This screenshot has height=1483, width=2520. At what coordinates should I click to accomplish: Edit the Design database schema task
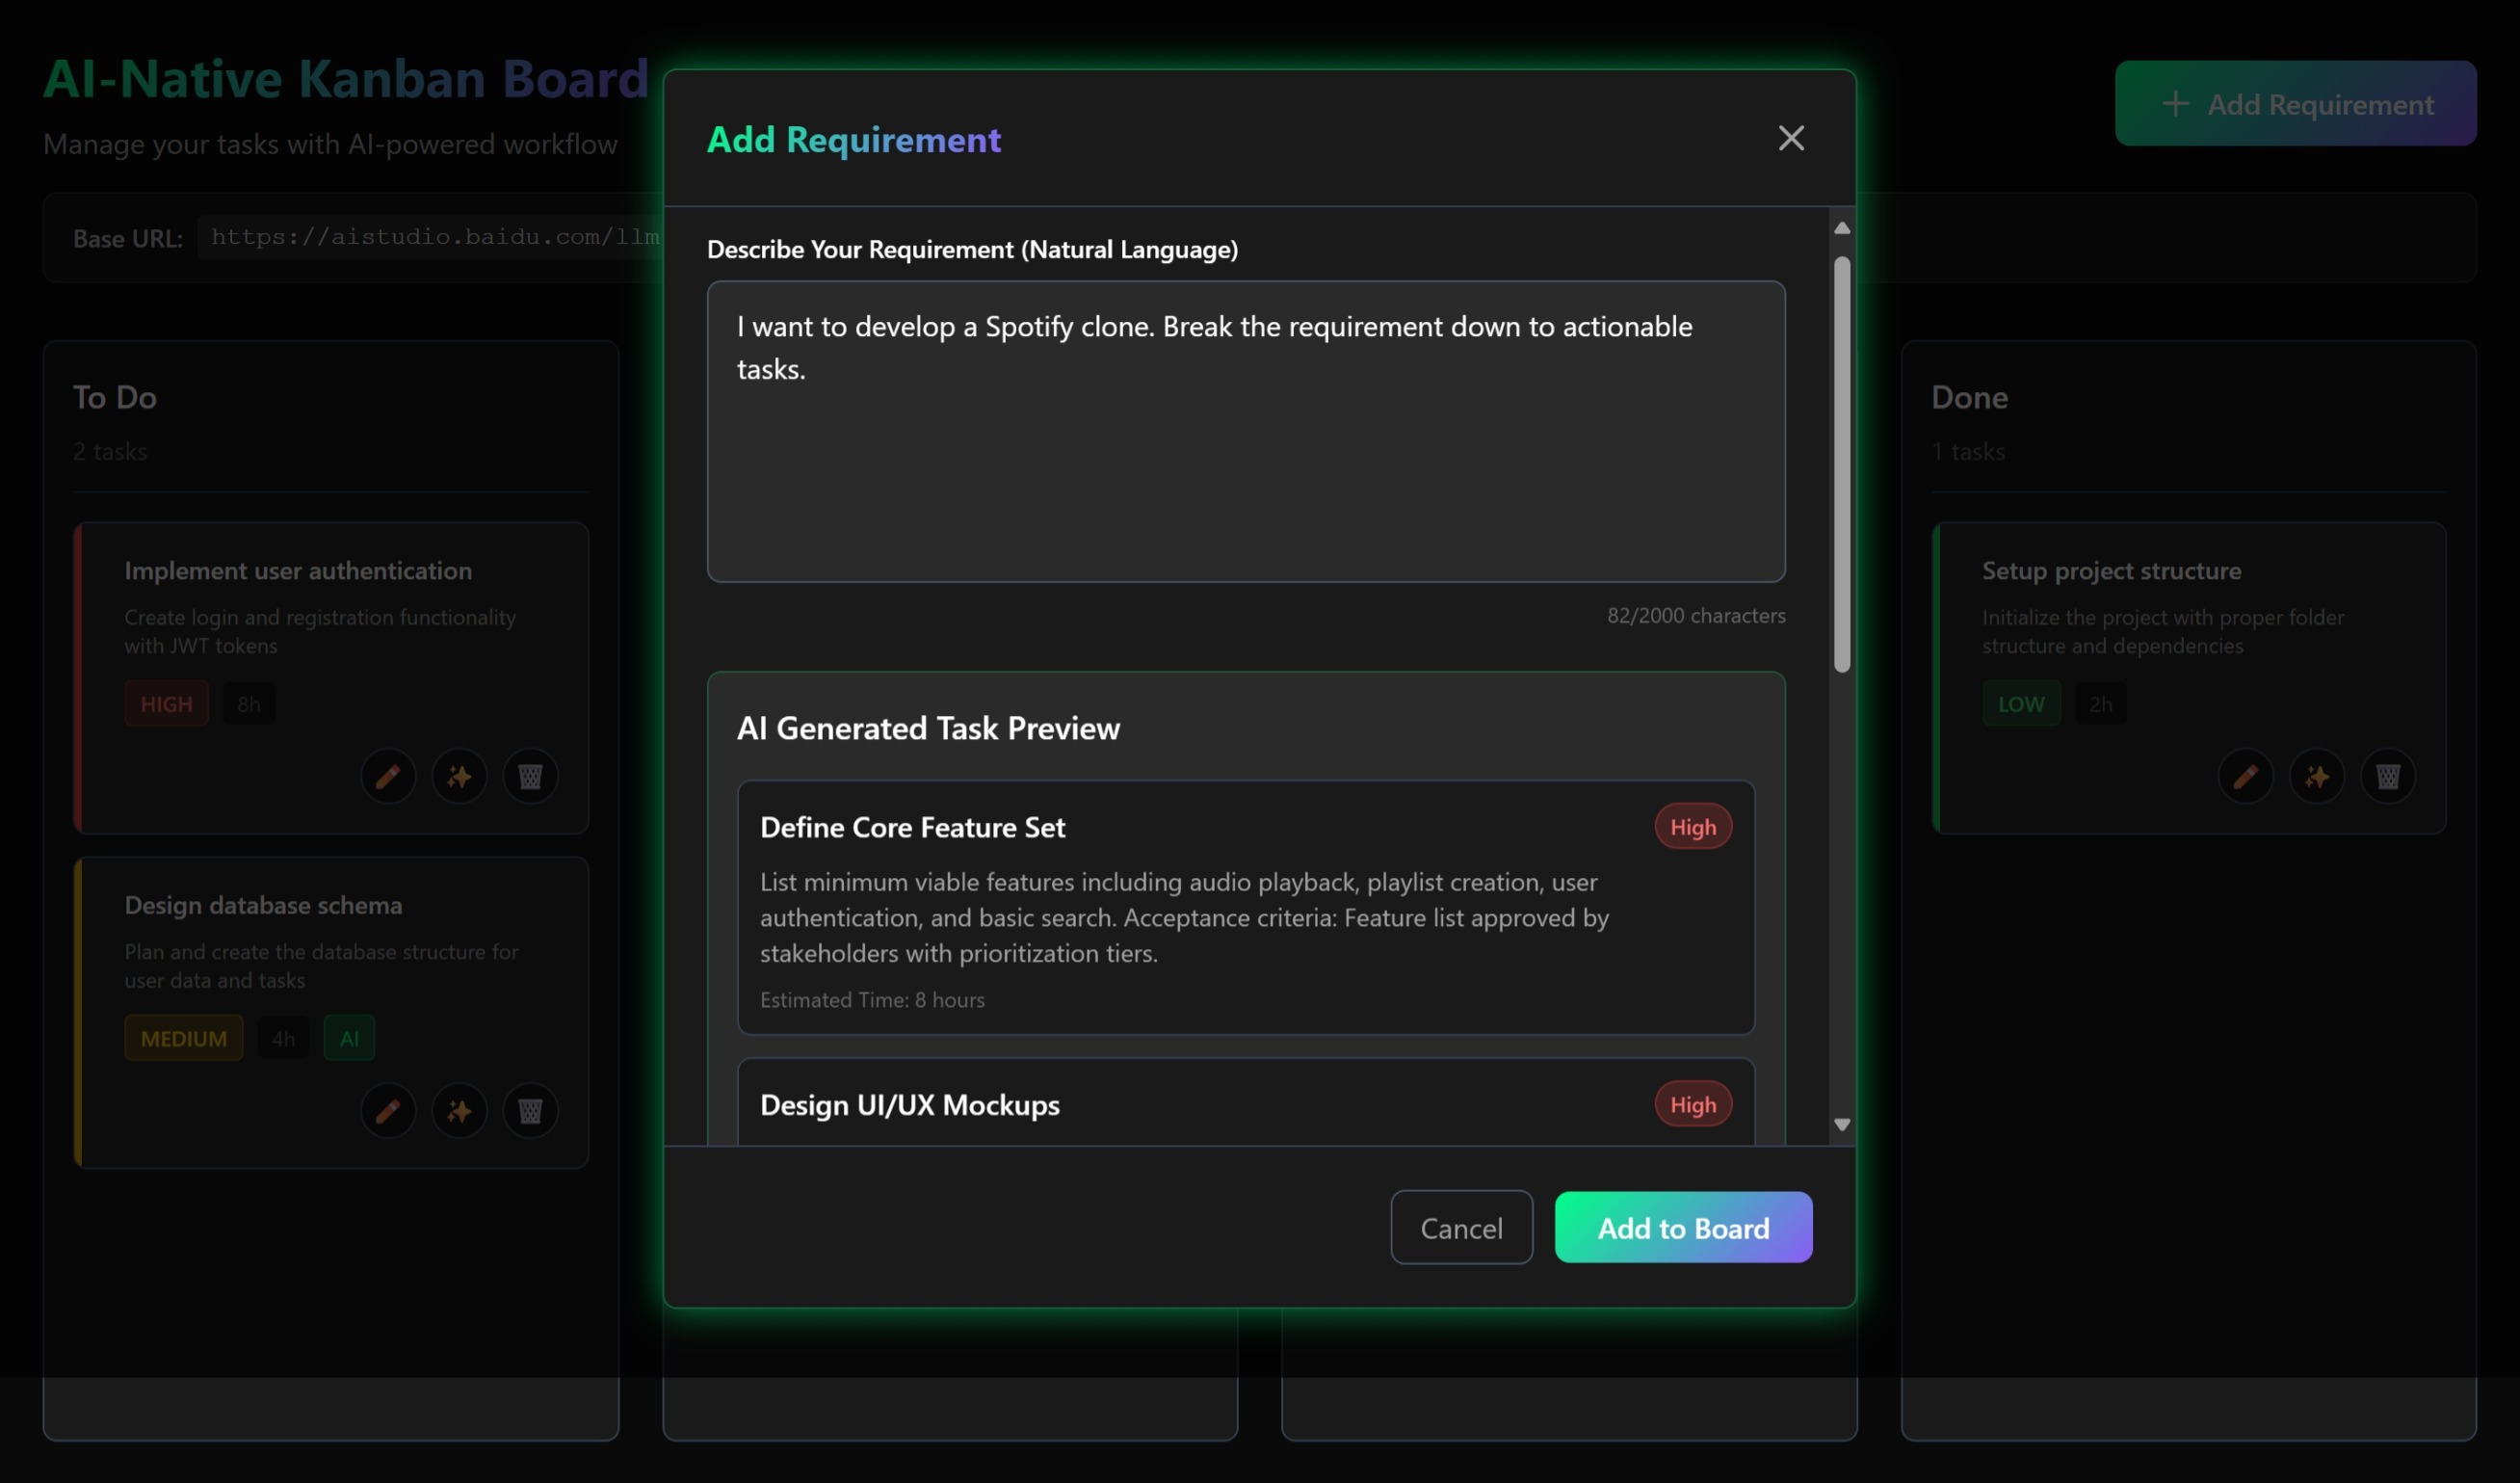(388, 1110)
